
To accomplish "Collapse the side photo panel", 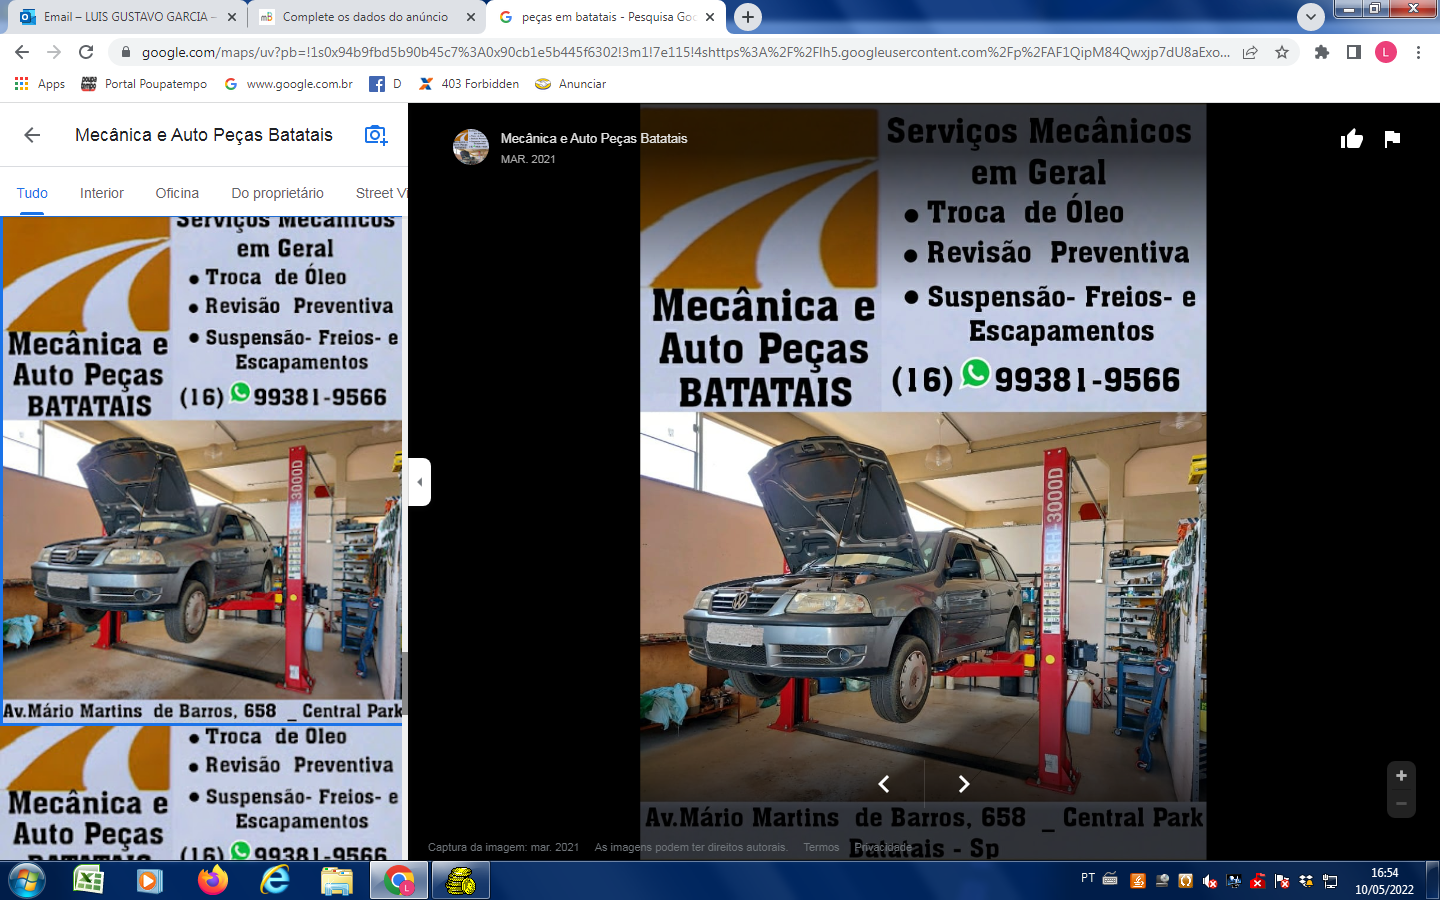I will (420, 482).
